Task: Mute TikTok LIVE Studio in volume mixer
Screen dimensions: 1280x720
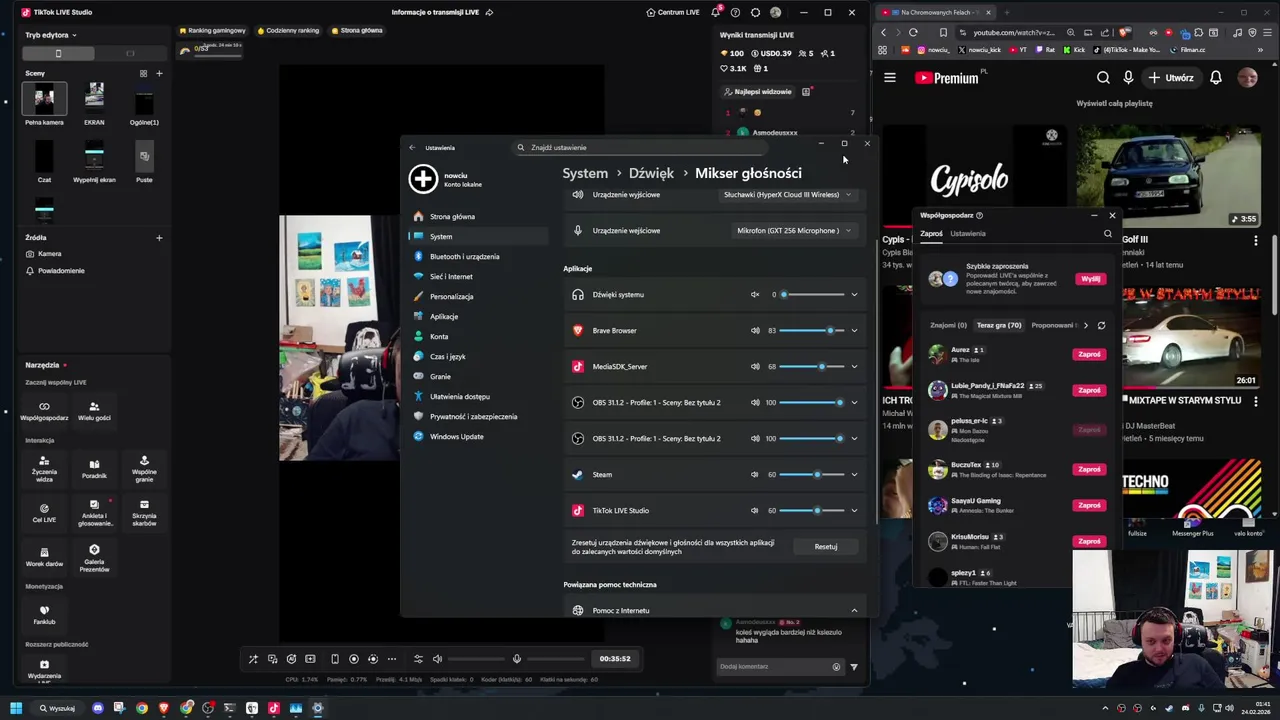Action: pyautogui.click(x=755, y=511)
